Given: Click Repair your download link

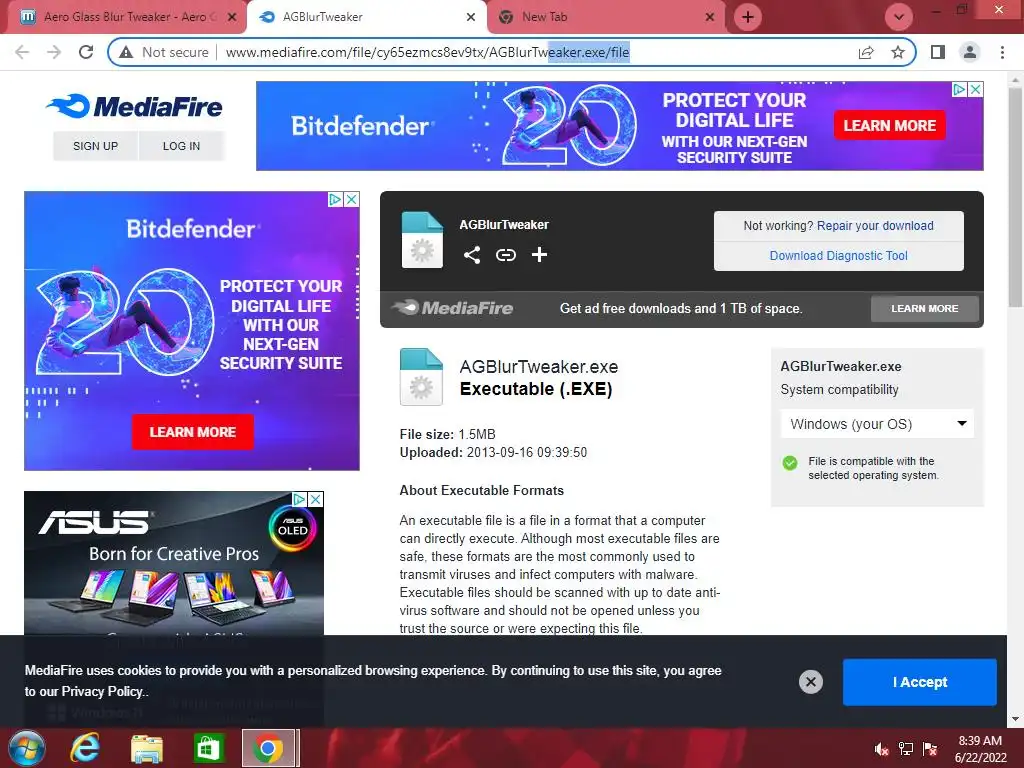Looking at the screenshot, I should [875, 225].
